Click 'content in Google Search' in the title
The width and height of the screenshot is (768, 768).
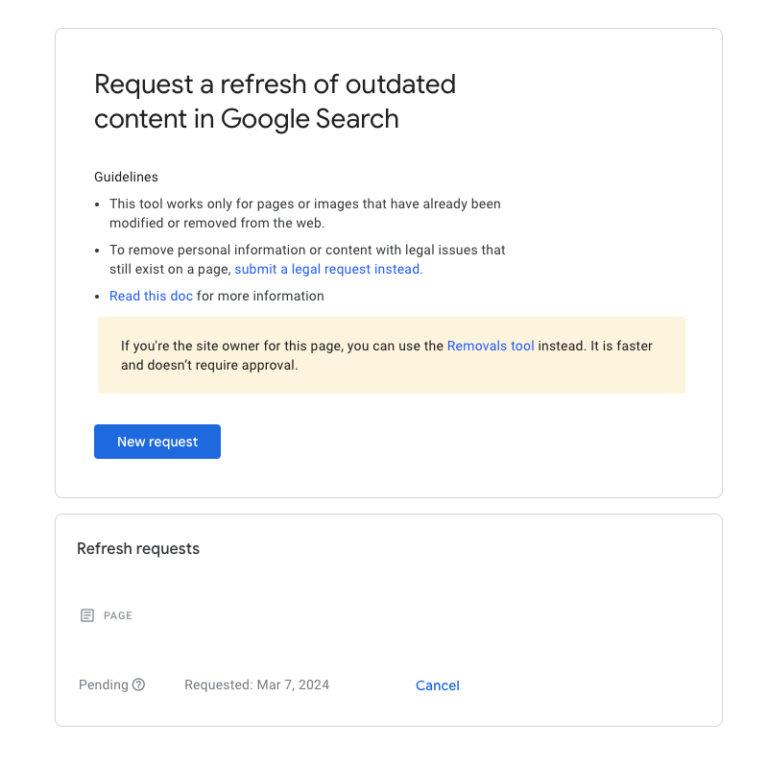pyautogui.click(x=246, y=119)
